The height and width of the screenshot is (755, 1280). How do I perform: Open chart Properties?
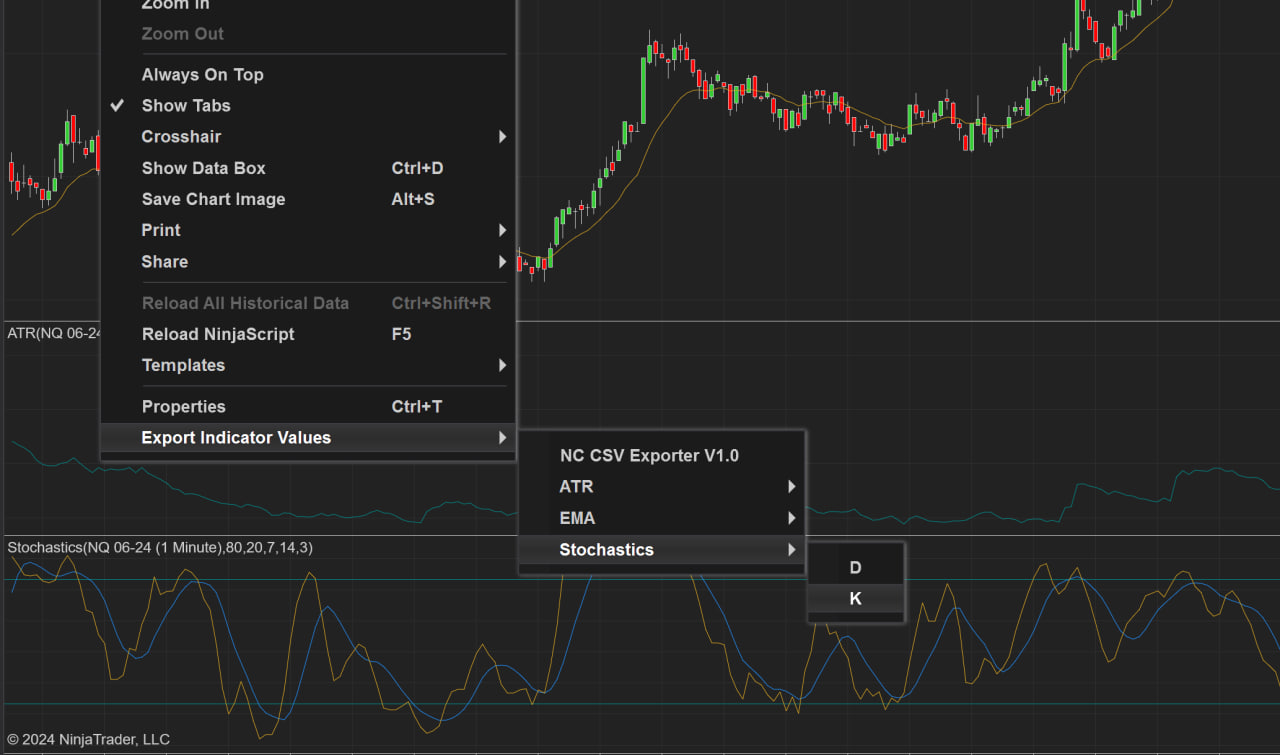pos(184,407)
